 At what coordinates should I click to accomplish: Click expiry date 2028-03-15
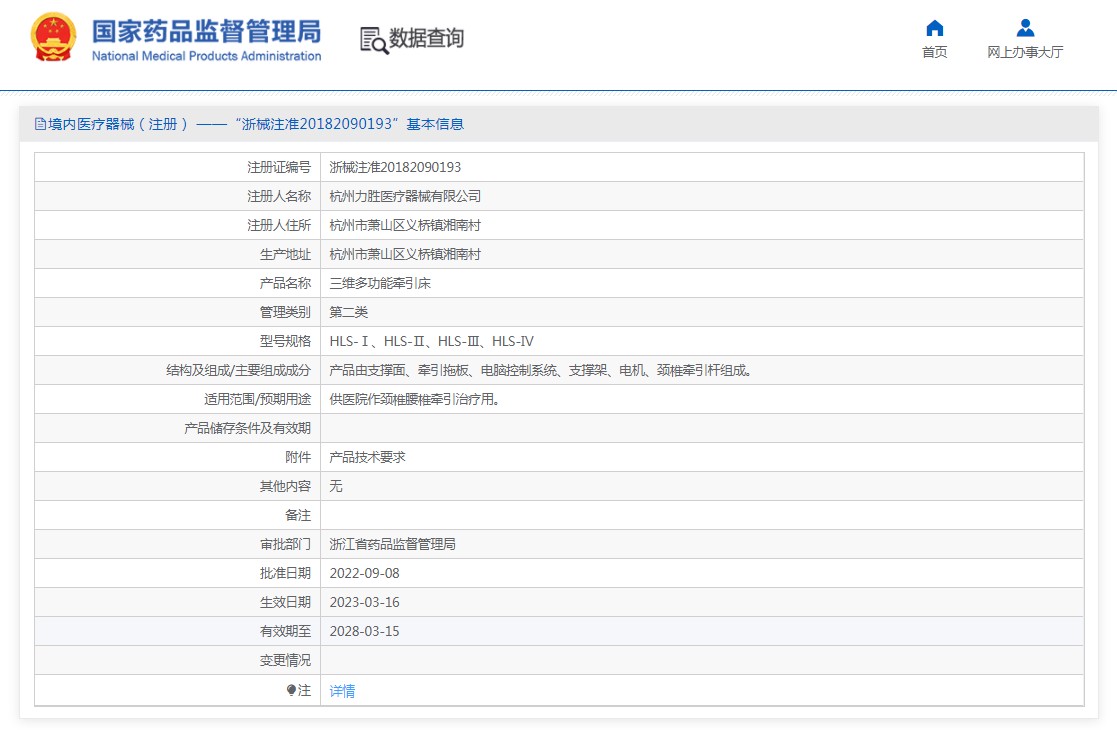click(364, 632)
